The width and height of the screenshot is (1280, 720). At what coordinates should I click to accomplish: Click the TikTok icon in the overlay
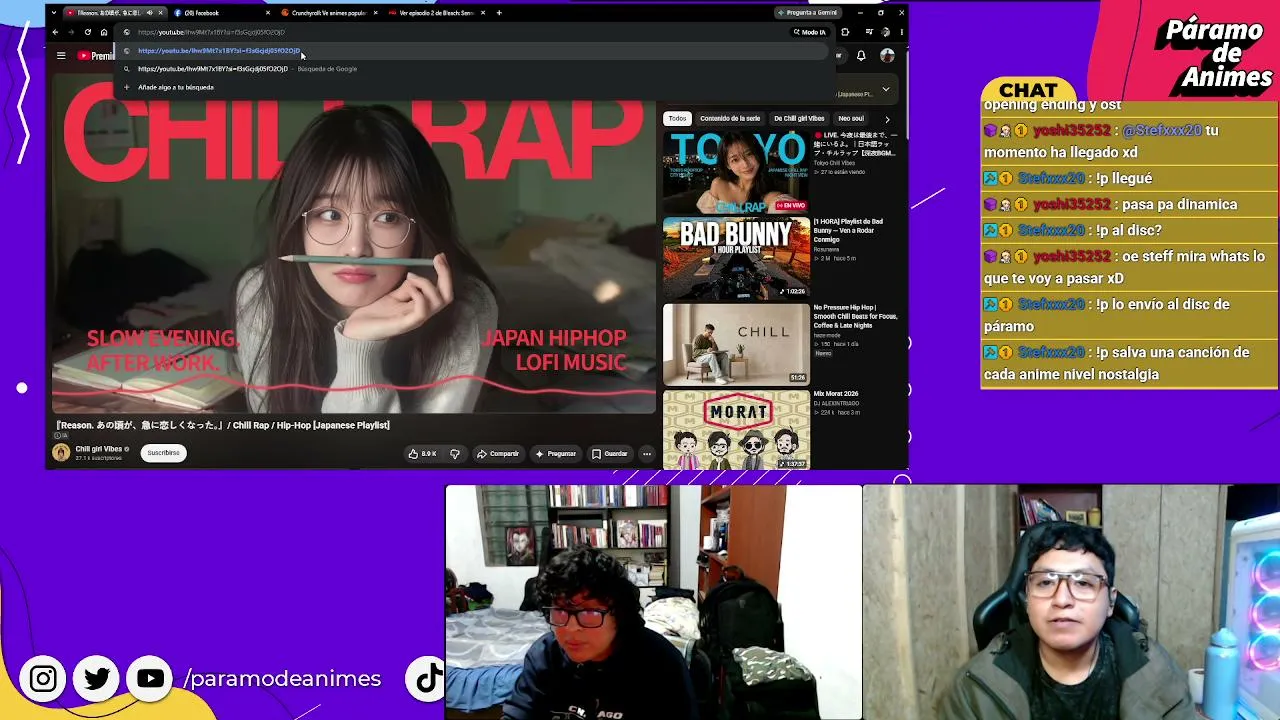tap(429, 679)
